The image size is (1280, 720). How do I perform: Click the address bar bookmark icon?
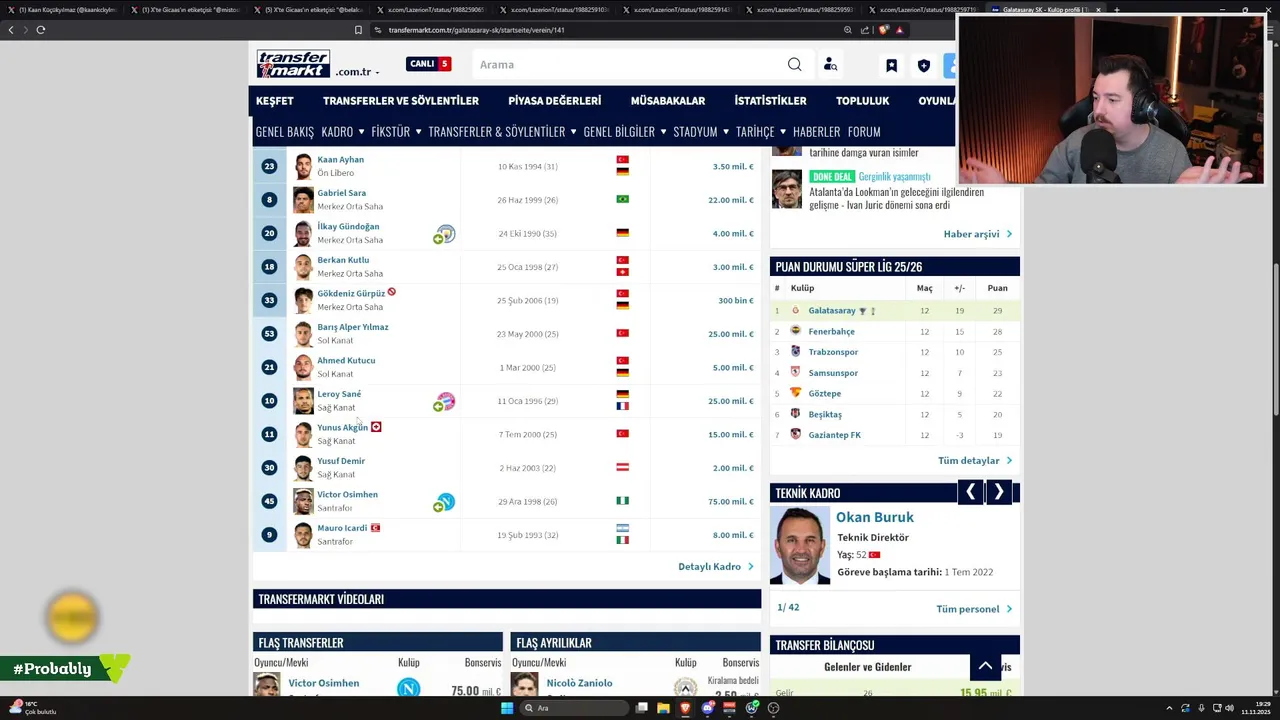(x=358, y=30)
